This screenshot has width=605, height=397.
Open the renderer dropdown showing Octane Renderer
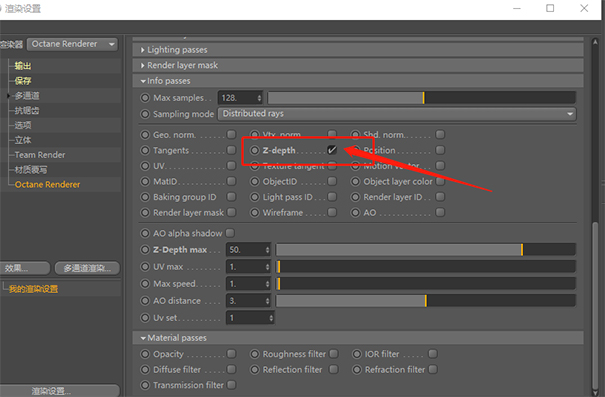[73, 44]
